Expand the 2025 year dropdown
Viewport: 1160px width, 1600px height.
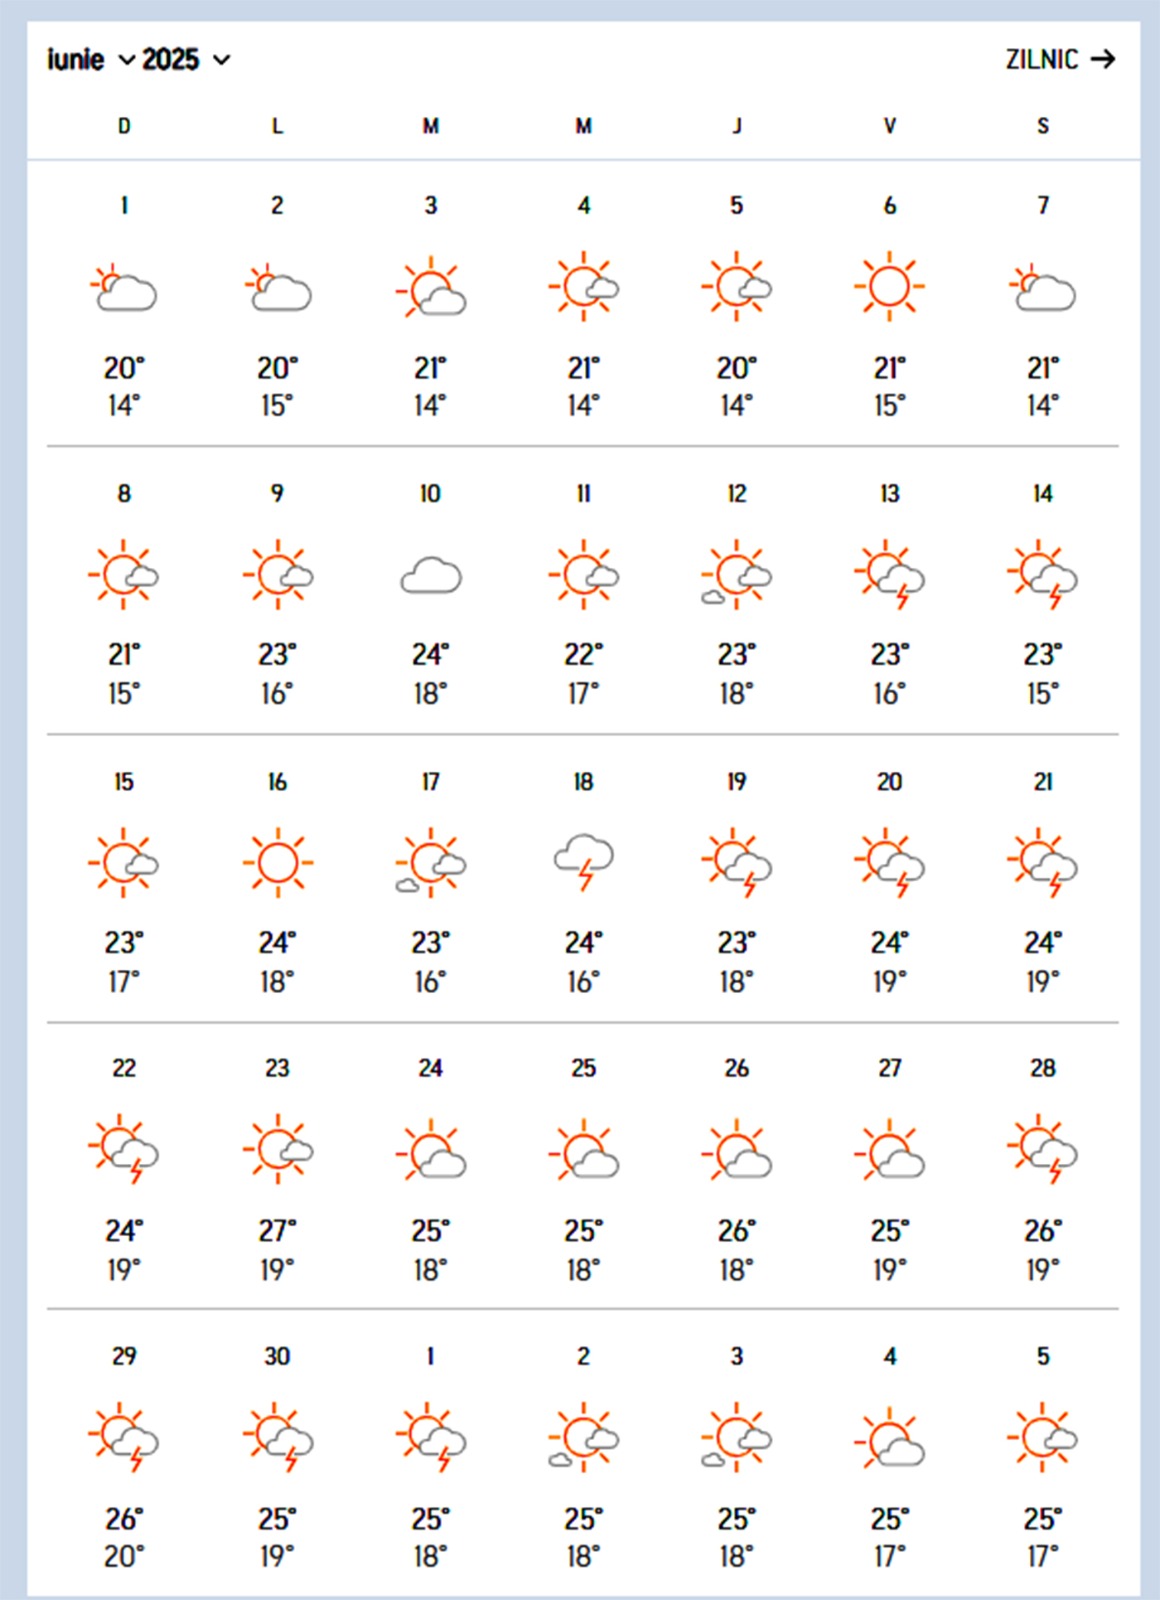186,60
